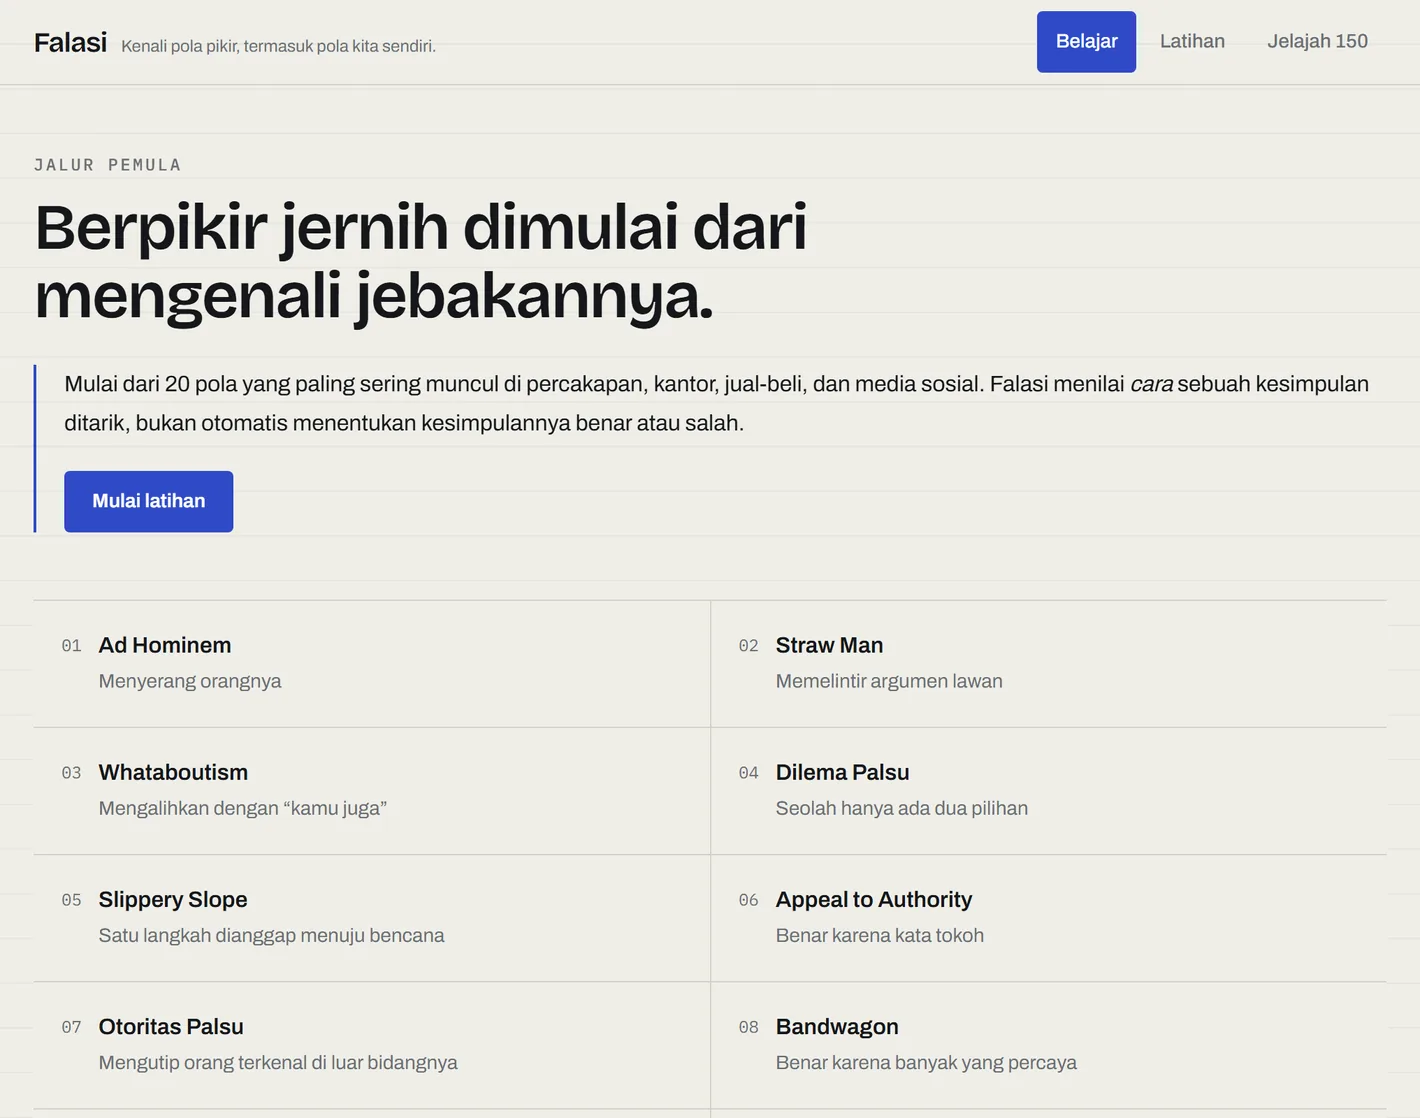This screenshot has width=1420, height=1118.
Task: Select the Whataboutism entry
Action: tap(372, 791)
